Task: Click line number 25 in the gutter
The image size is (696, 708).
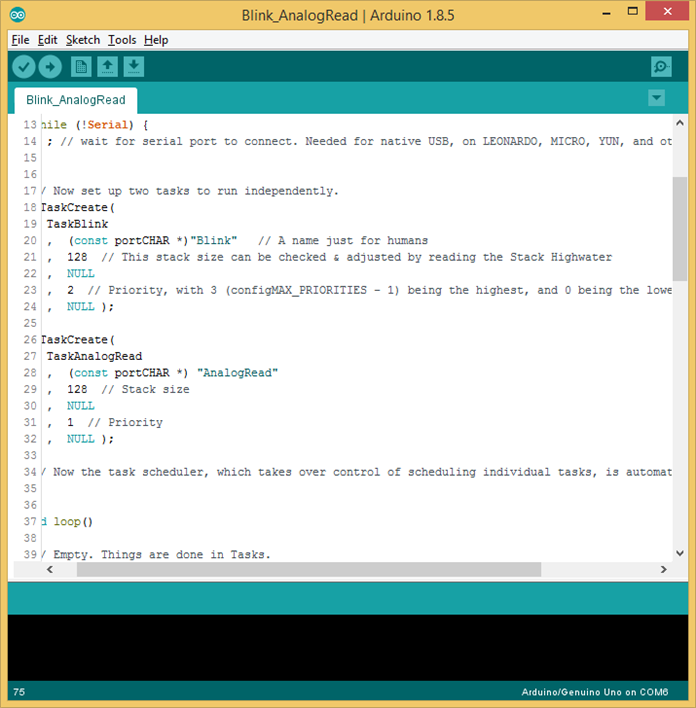Action: (30, 323)
